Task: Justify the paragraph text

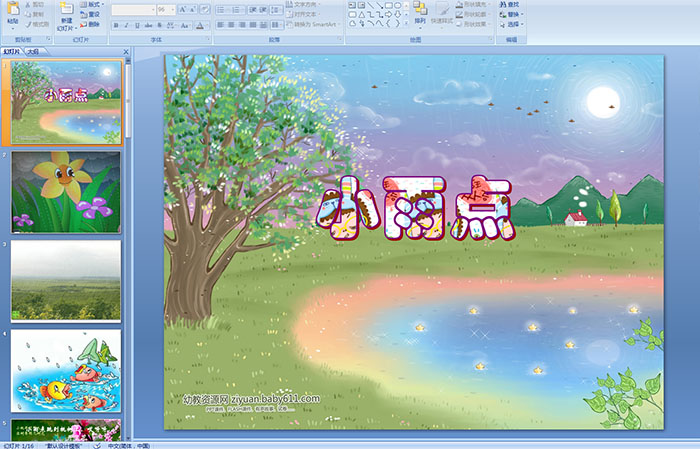Action: click(253, 25)
